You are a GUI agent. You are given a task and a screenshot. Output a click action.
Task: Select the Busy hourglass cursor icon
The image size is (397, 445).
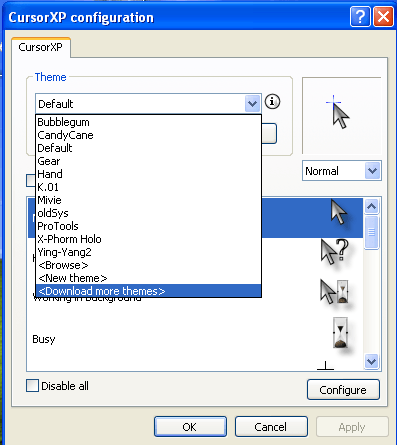coord(340,333)
